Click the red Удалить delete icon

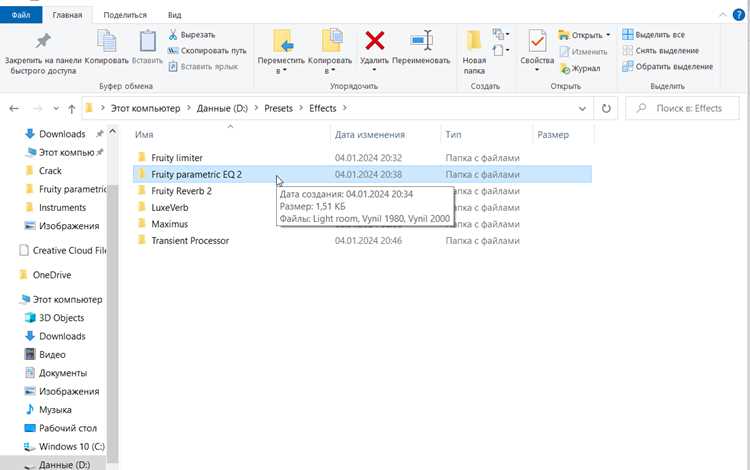(375, 40)
